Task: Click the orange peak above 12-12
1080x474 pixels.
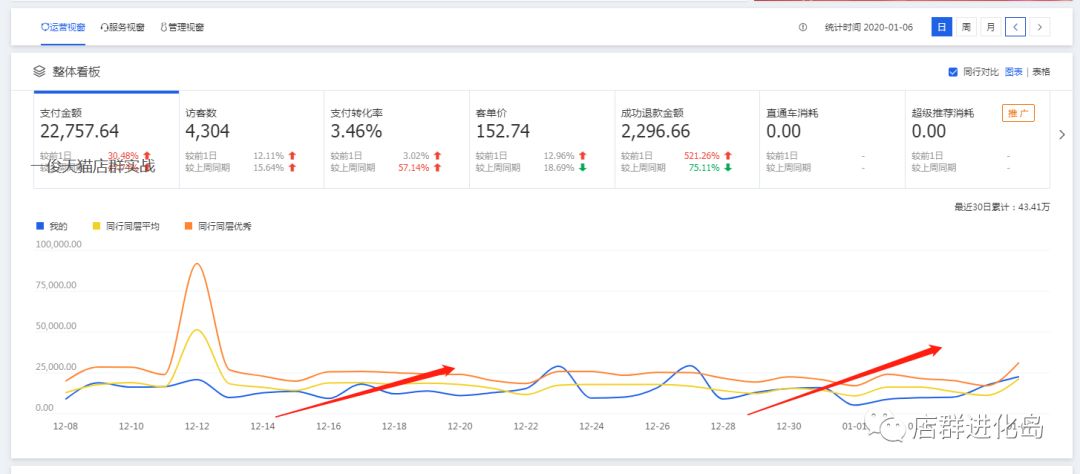Action: (x=197, y=264)
